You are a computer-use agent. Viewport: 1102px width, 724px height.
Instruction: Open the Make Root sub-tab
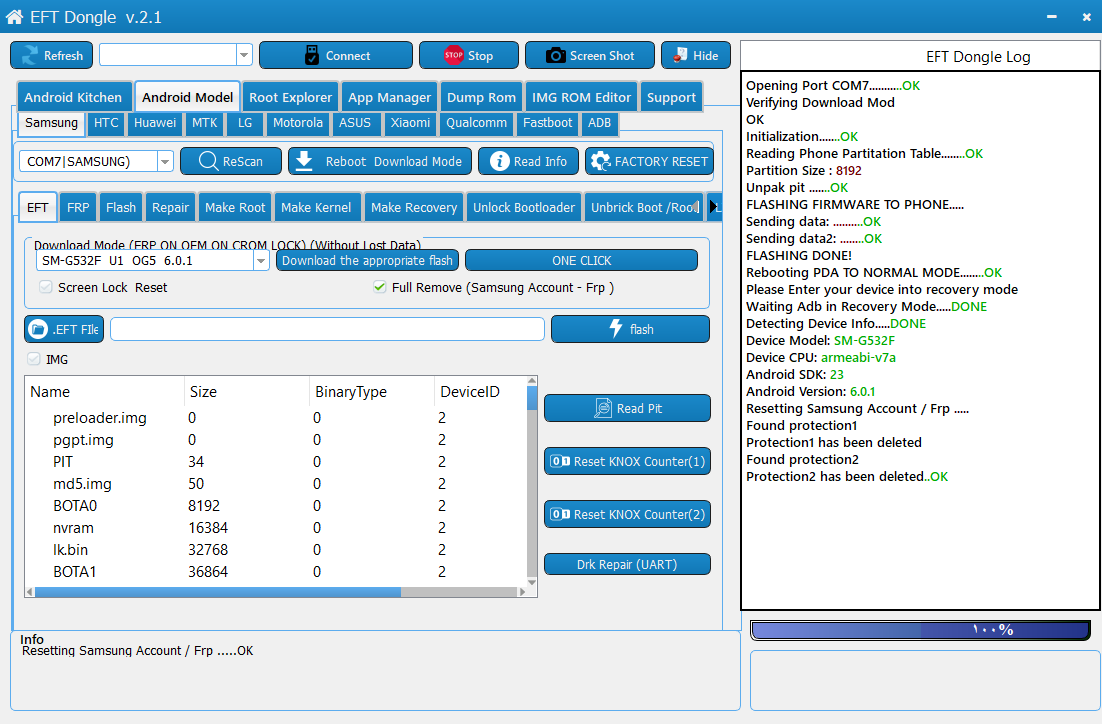(235, 207)
